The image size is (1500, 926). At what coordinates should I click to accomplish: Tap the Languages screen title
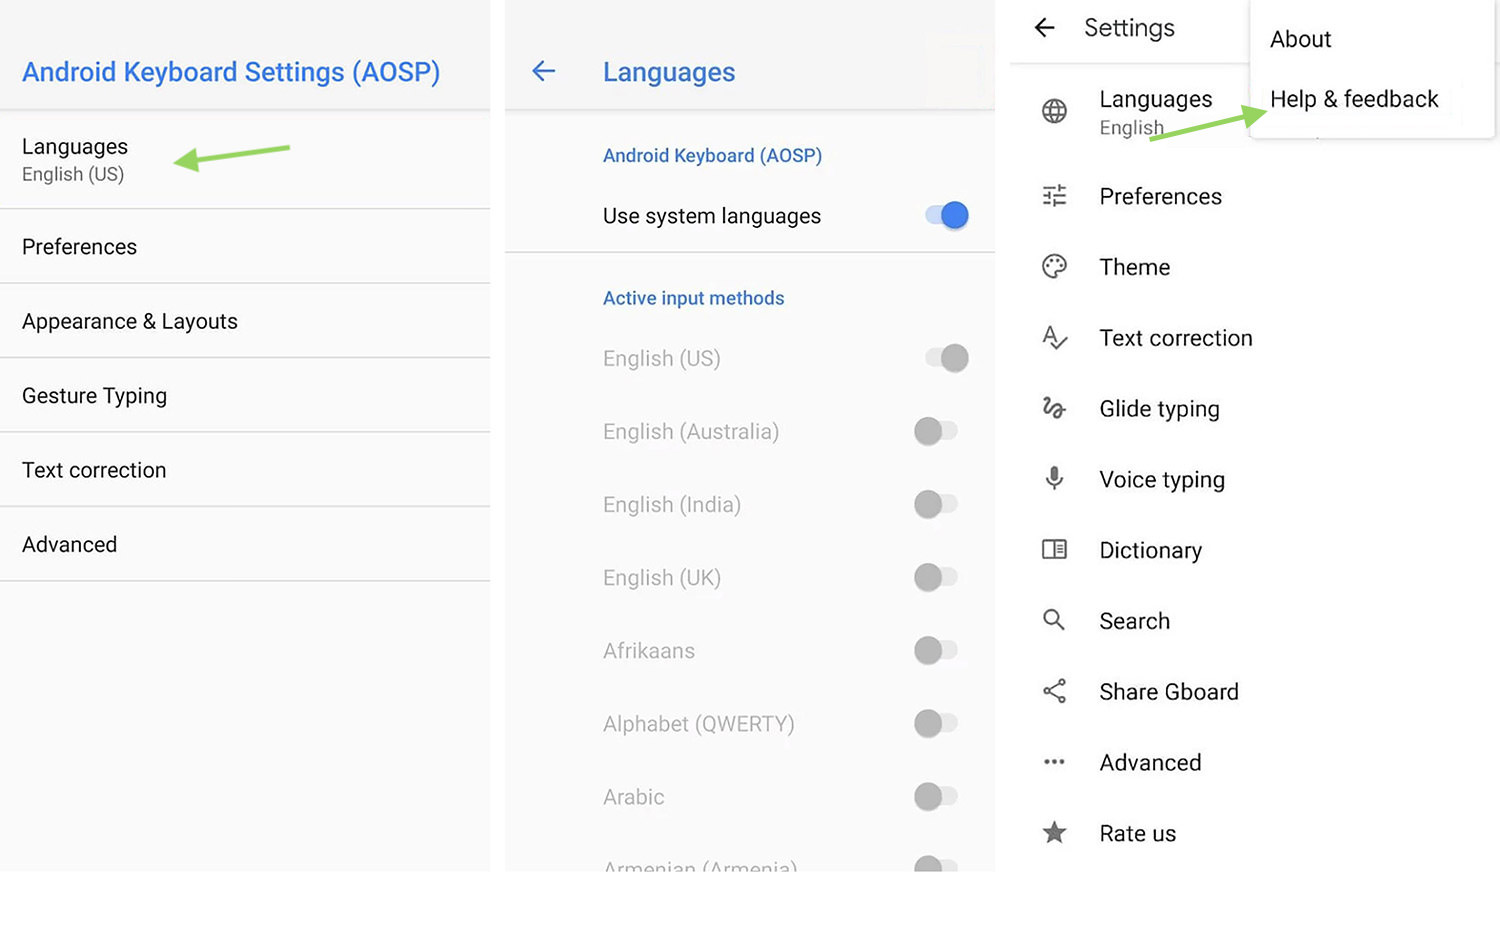click(668, 72)
